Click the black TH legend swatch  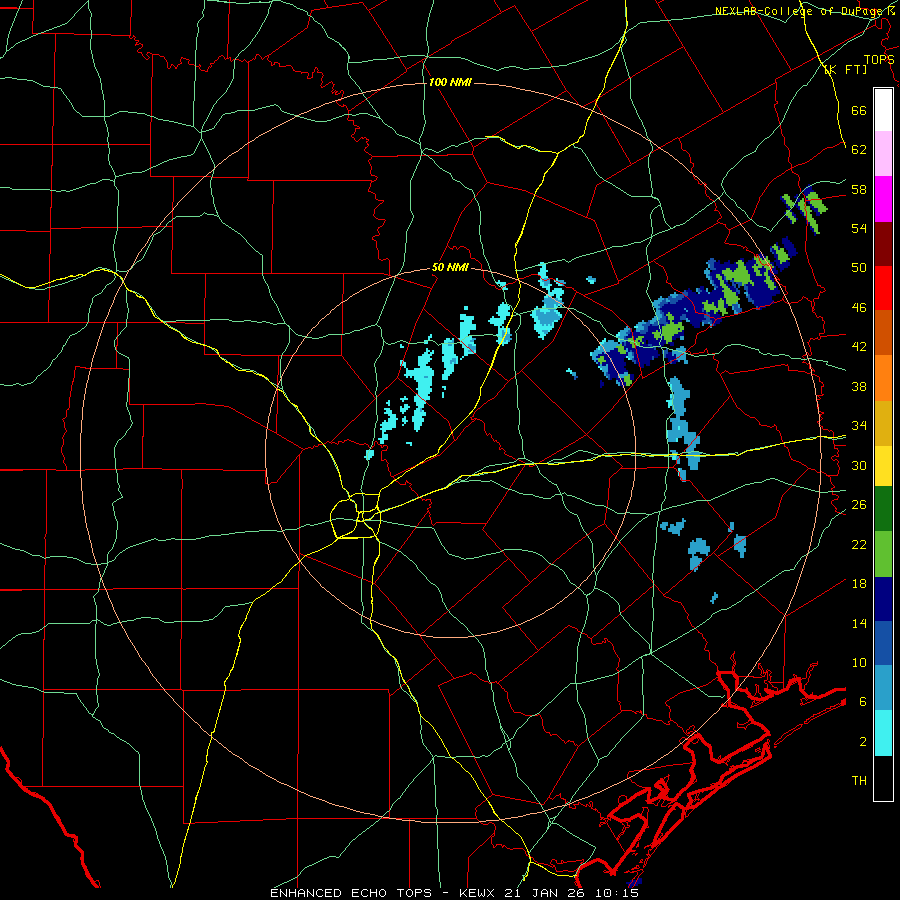click(883, 778)
